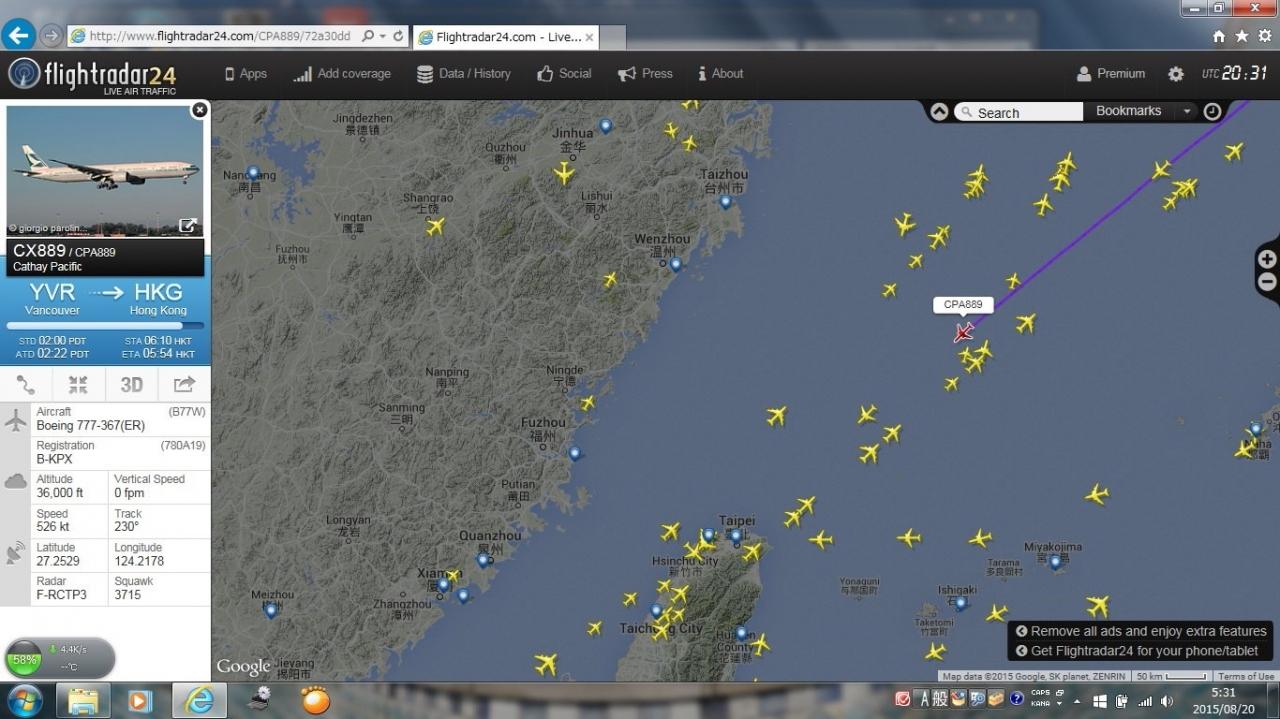The height and width of the screenshot is (719, 1280).
Task: Show the flight route path icon
Action: [x=26, y=384]
